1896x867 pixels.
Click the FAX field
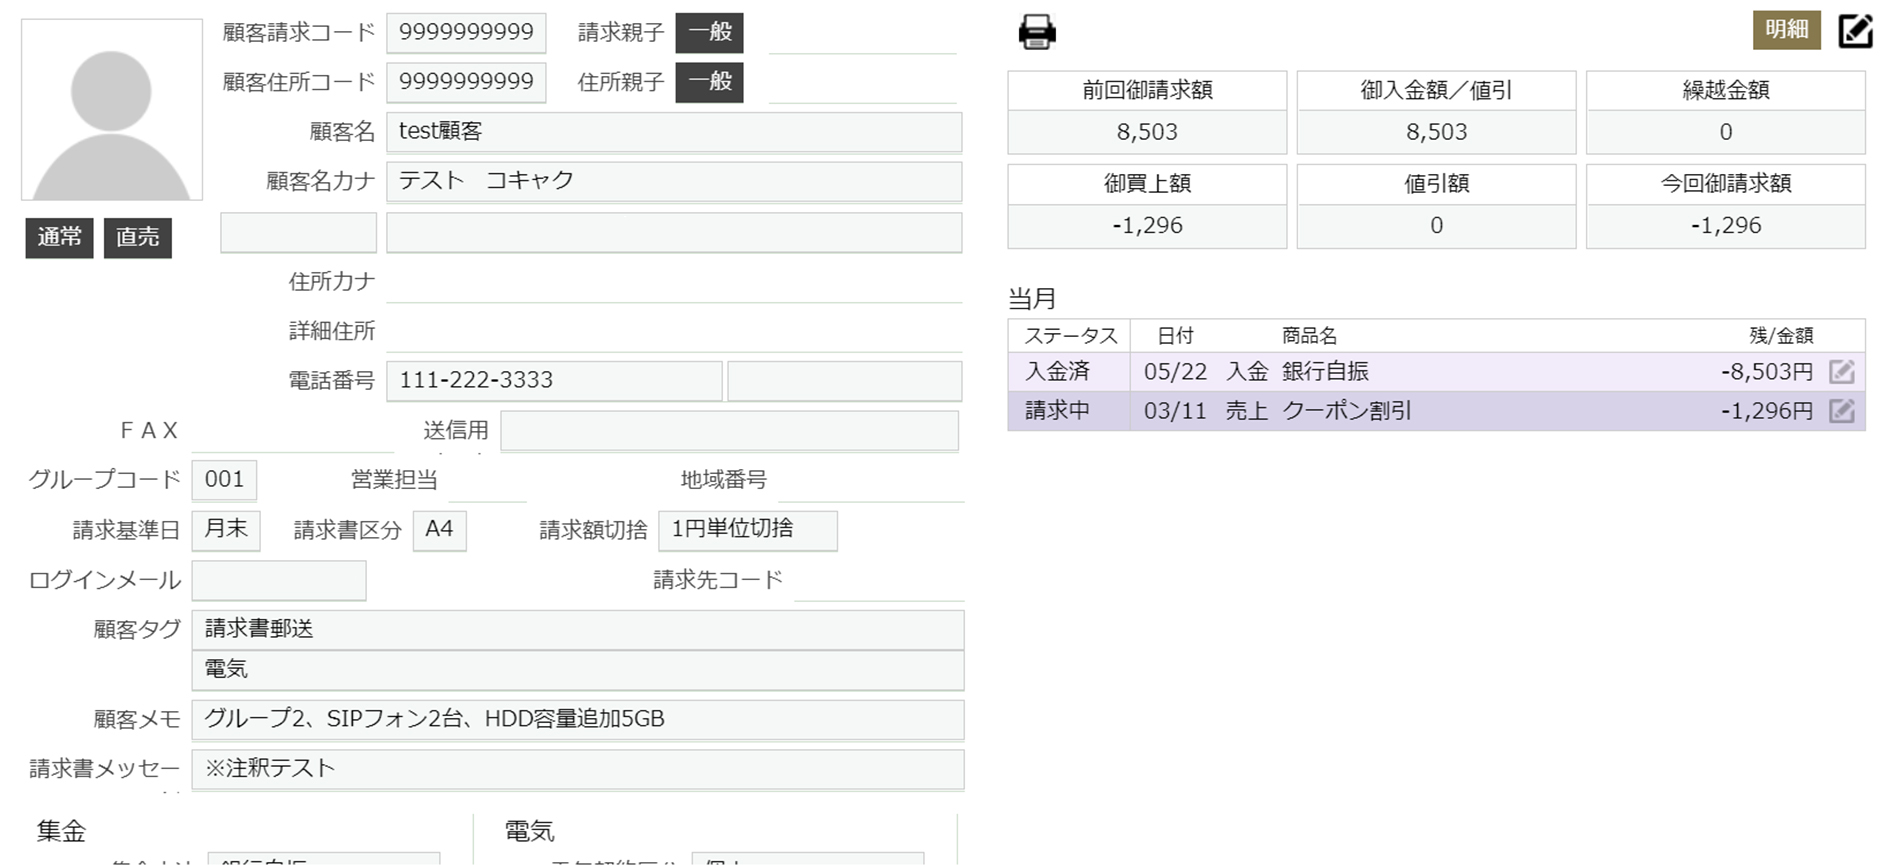[x=292, y=431]
